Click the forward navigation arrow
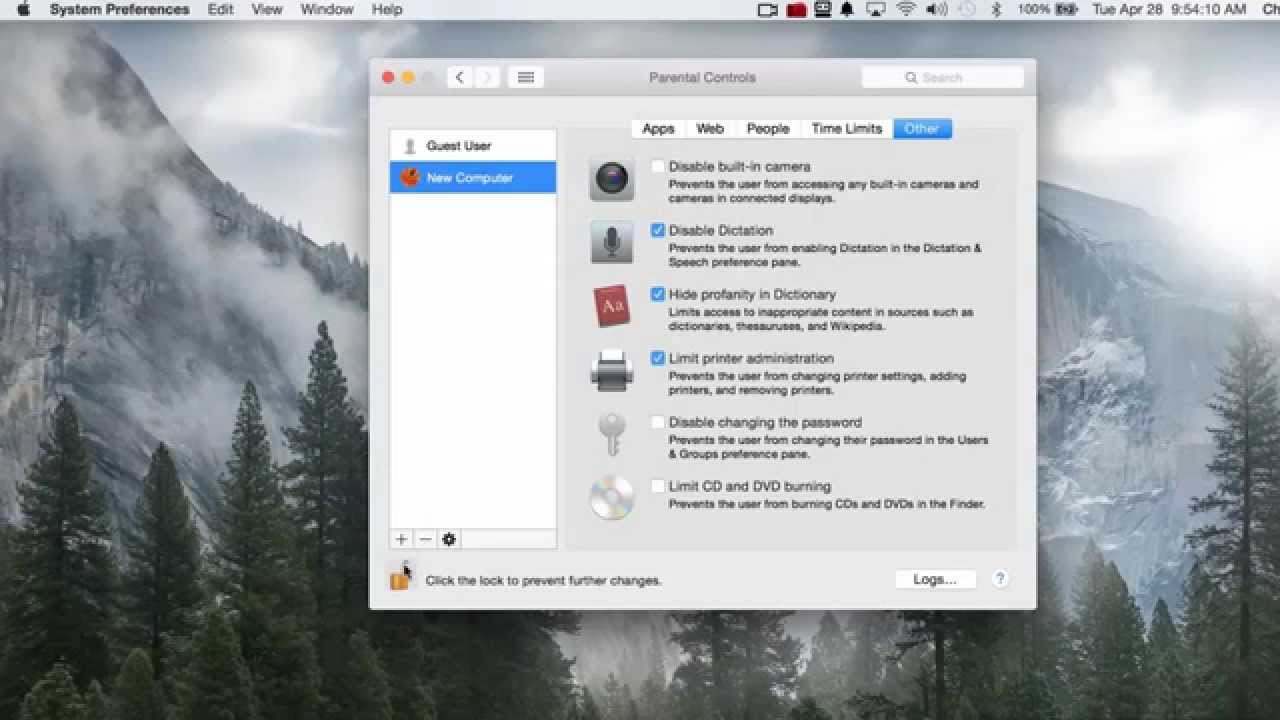Viewport: 1280px width, 720px height. tap(487, 77)
